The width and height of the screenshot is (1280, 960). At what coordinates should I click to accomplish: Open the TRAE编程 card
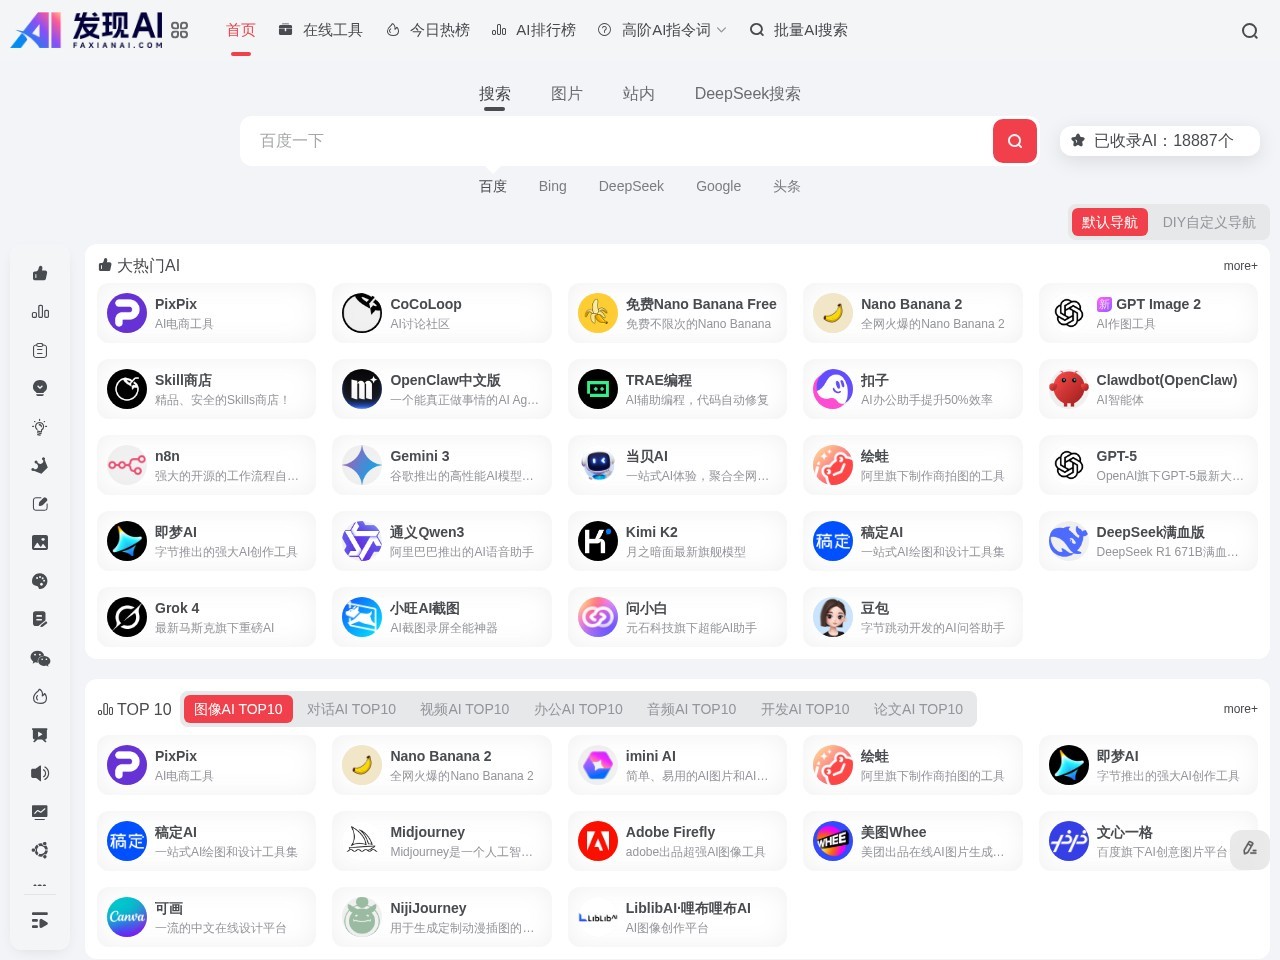(x=678, y=389)
